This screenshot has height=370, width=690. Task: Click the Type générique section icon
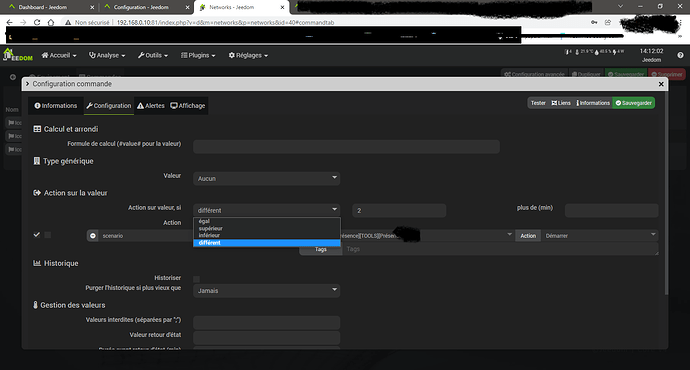click(x=37, y=161)
